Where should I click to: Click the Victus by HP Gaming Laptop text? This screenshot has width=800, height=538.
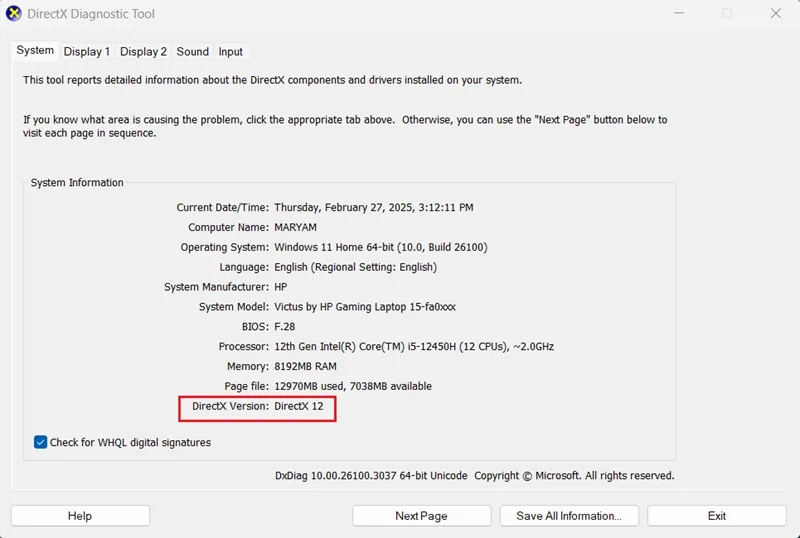coord(365,307)
